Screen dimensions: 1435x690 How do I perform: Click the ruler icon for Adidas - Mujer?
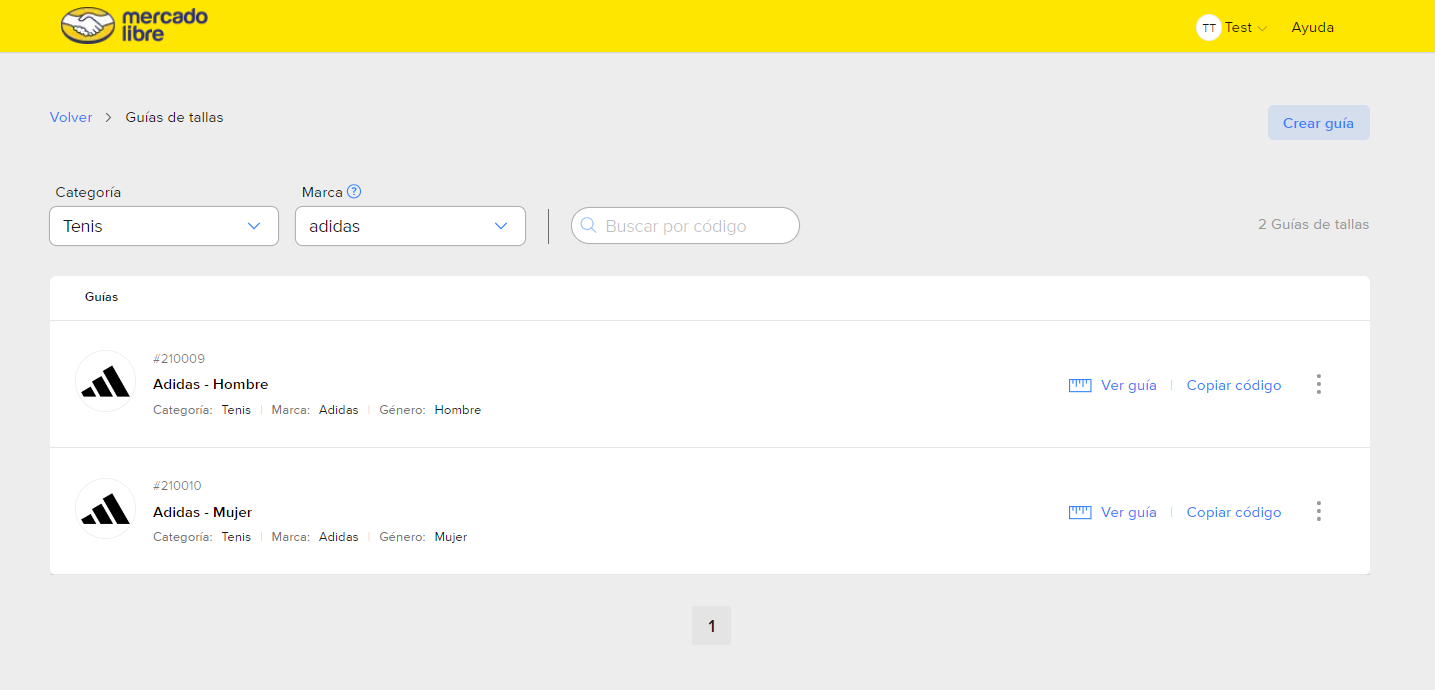click(x=1080, y=512)
